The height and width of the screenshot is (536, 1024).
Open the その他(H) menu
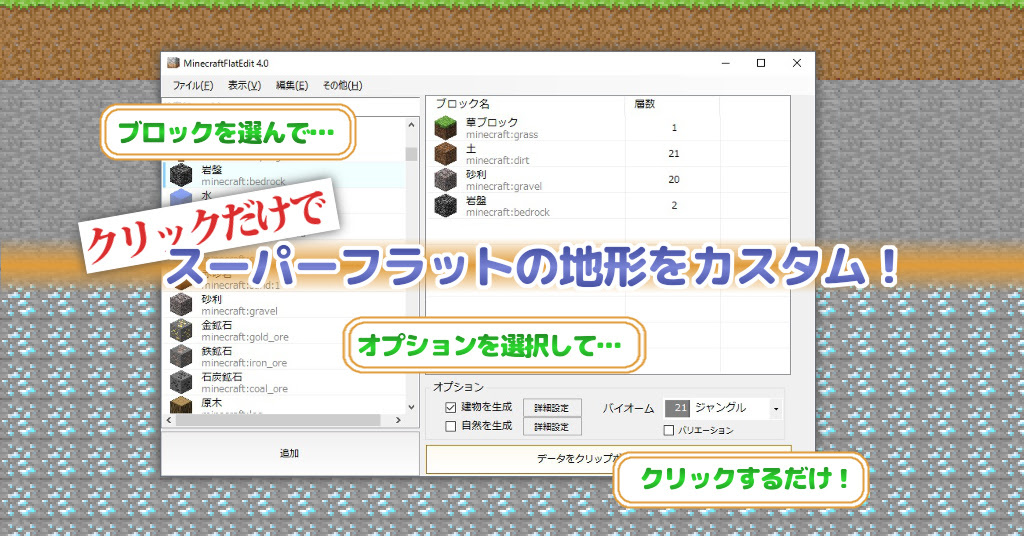click(x=342, y=86)
